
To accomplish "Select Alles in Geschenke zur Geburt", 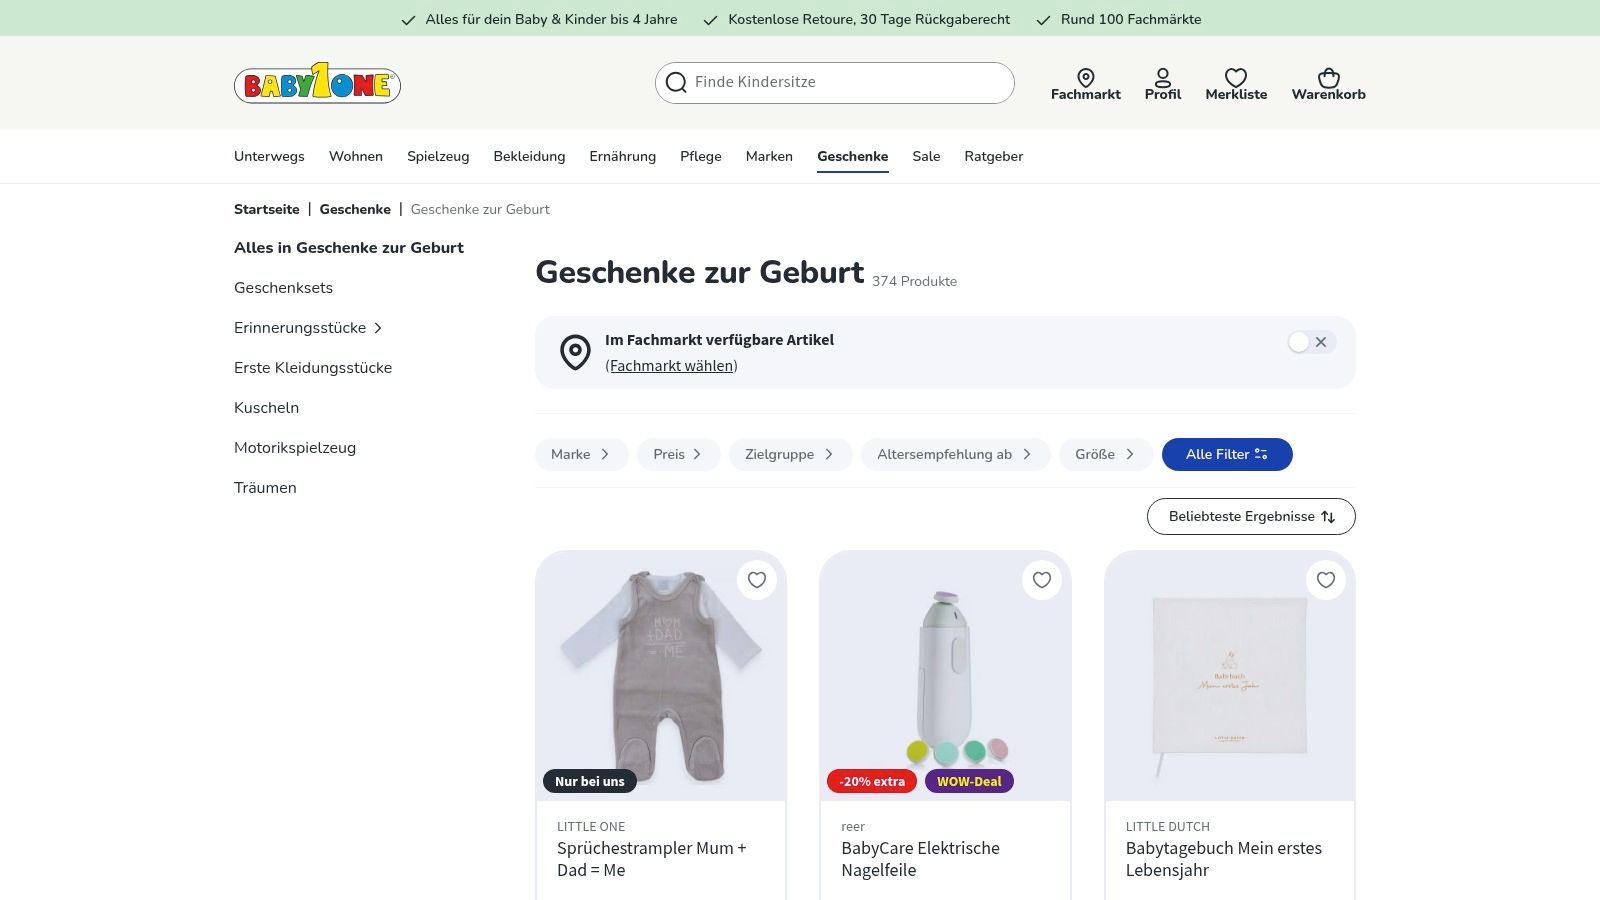I will tap(349, 248).
